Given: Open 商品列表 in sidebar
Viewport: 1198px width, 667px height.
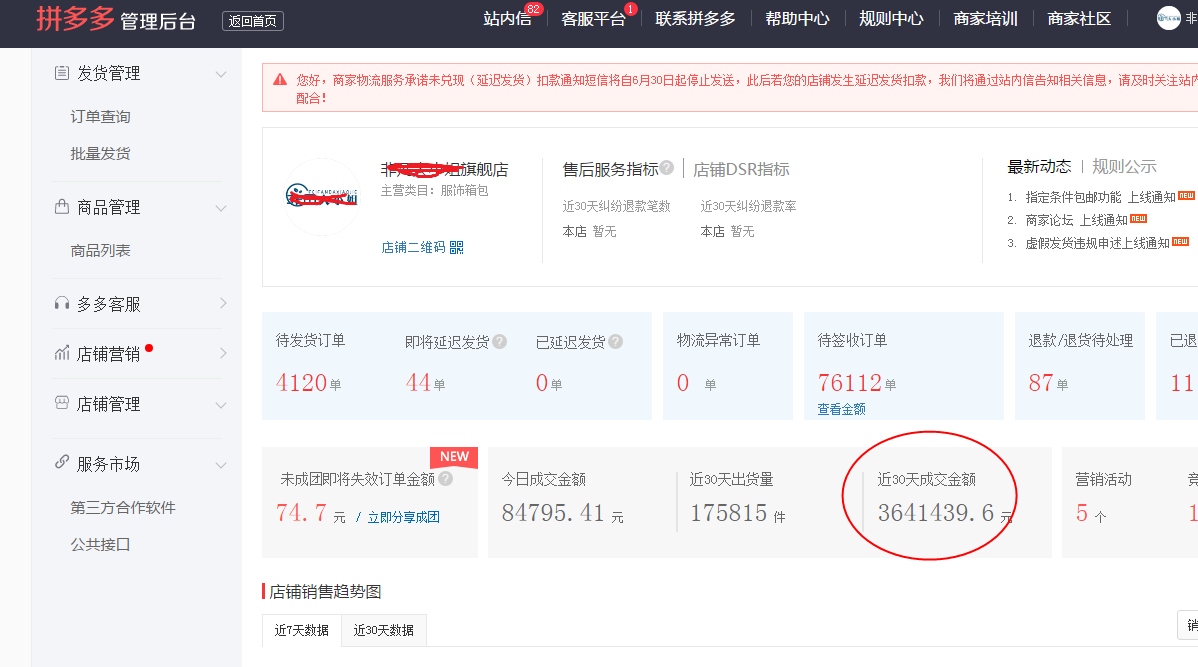Looking at the screenshot, I should tap(100, 251).
